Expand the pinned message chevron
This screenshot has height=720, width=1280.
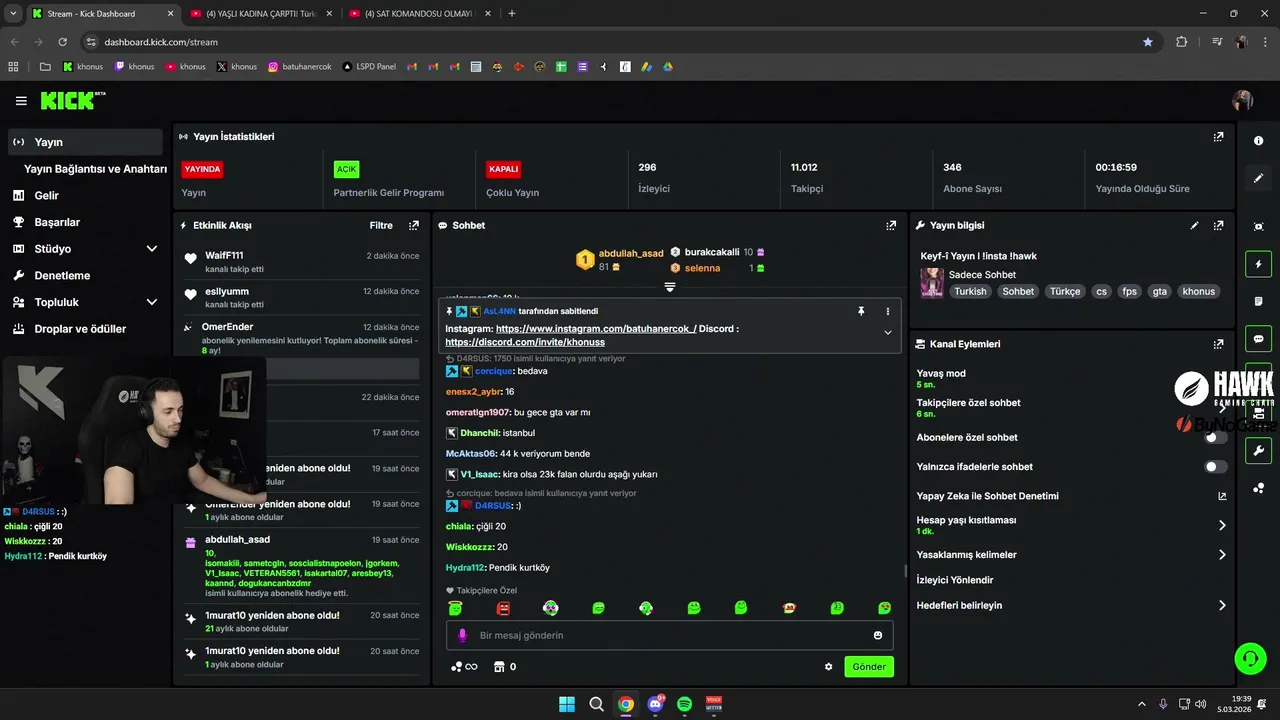coord(887,333)
